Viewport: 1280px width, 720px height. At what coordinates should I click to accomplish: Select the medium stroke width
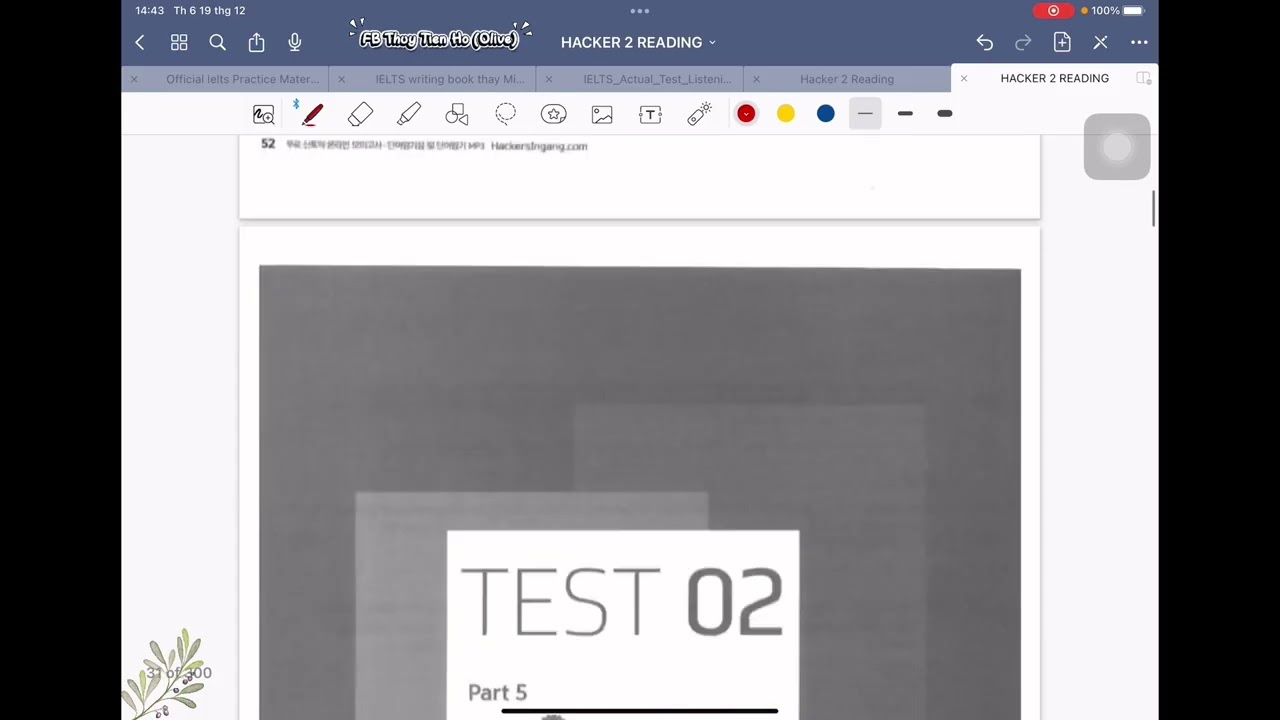(x=905, y=114)
